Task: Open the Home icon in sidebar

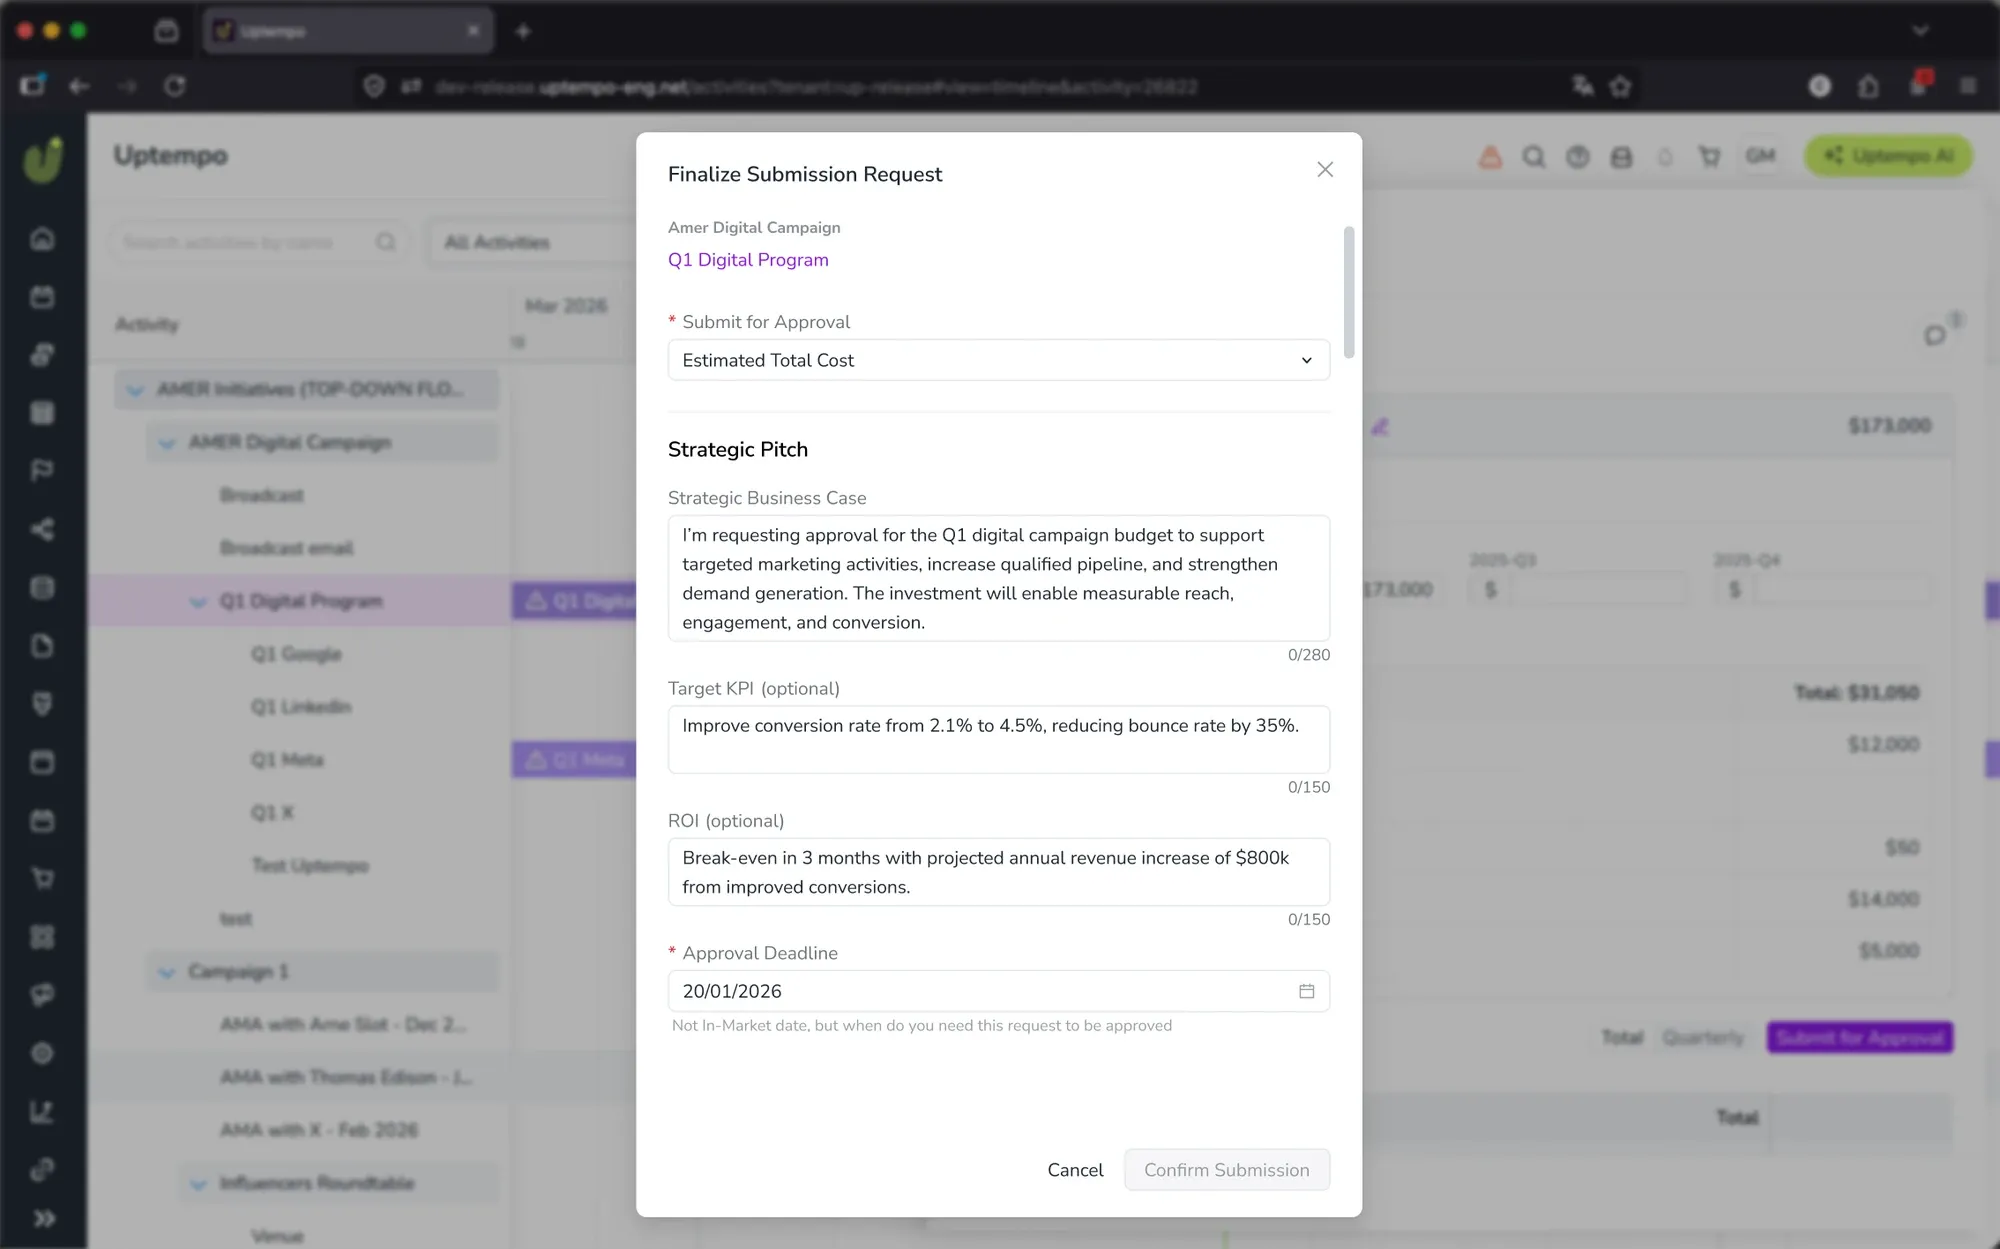Action: tap(42, 239)
